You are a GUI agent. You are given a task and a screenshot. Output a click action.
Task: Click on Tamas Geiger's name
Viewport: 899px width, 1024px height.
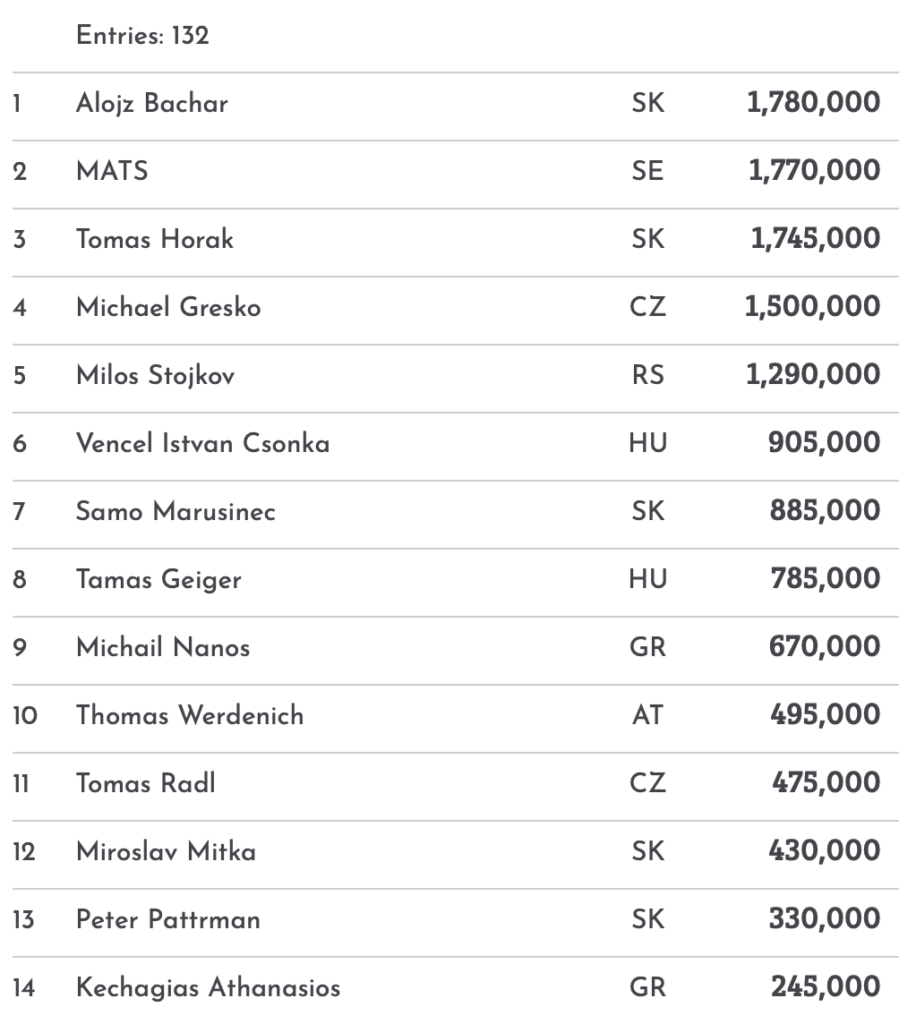pyautogui.click(x=158, y=579)
